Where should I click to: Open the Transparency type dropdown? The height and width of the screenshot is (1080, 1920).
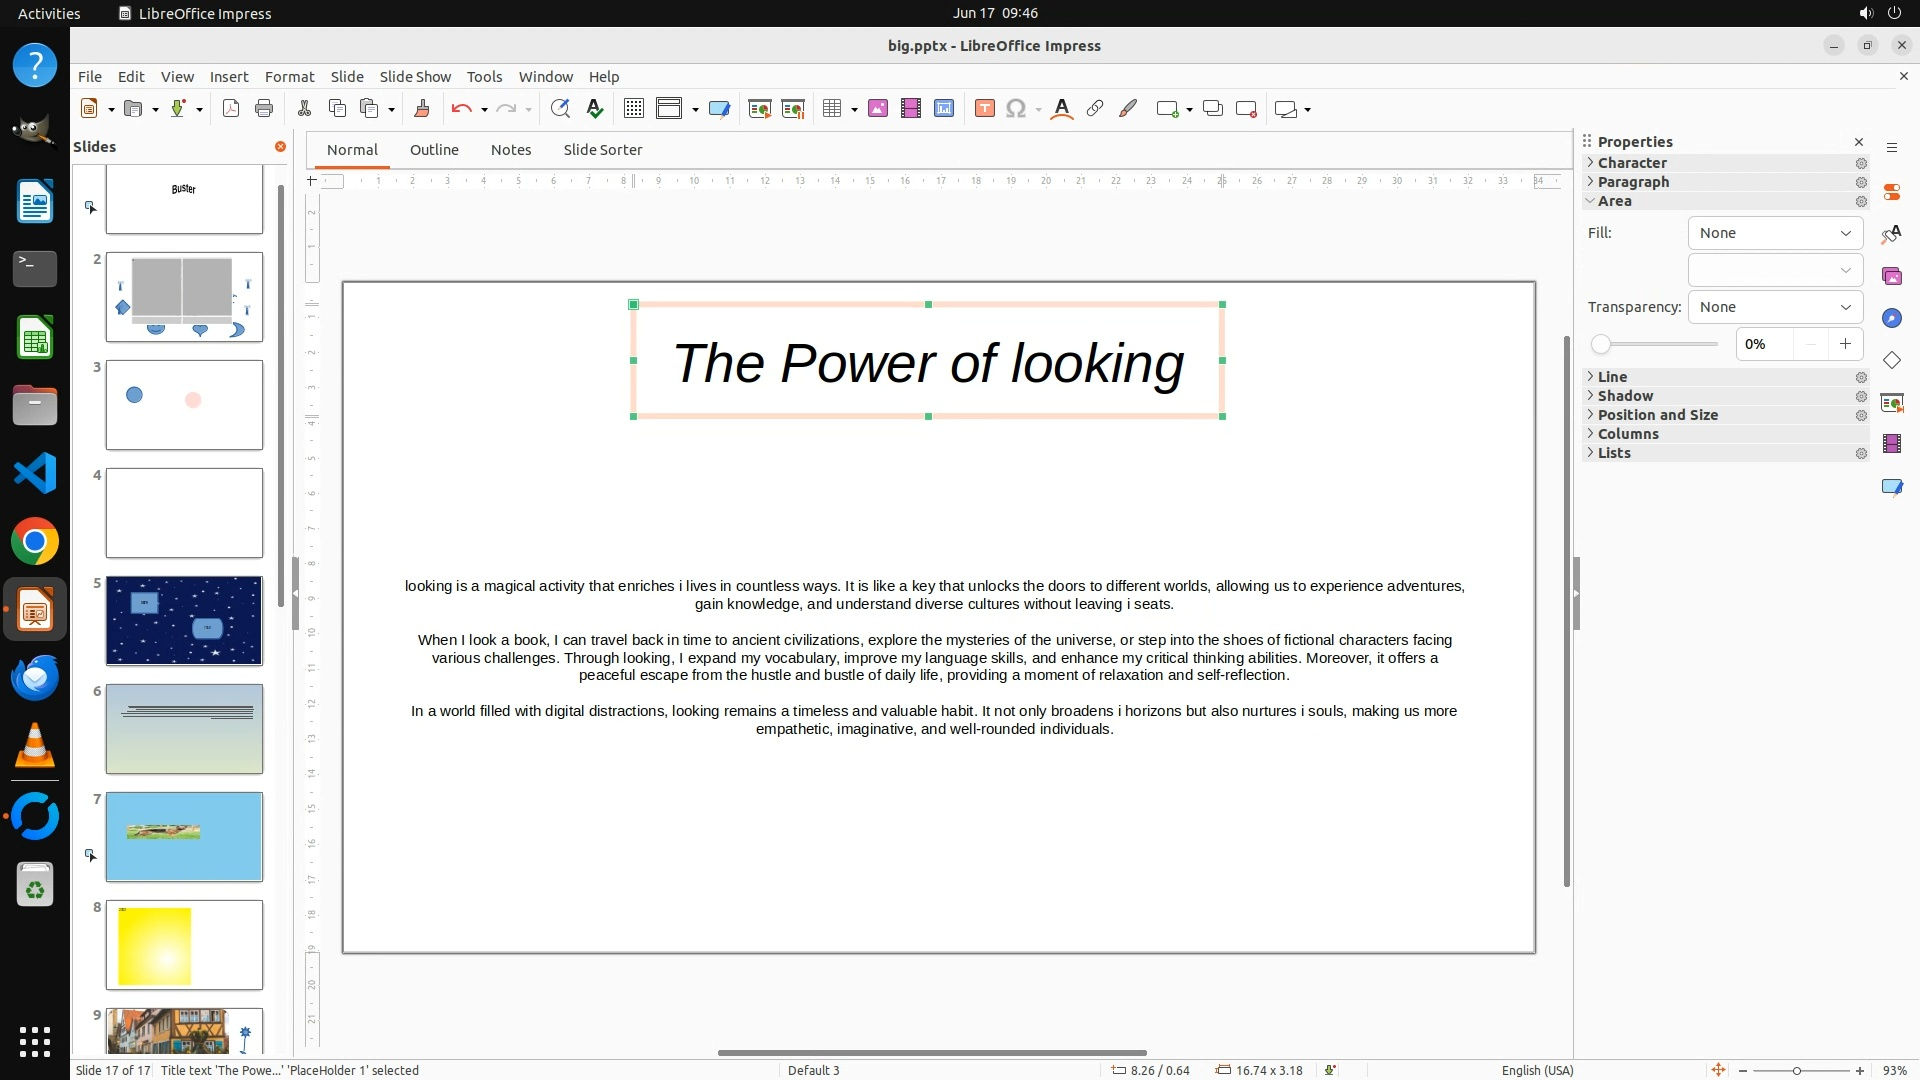(1775, 307)
